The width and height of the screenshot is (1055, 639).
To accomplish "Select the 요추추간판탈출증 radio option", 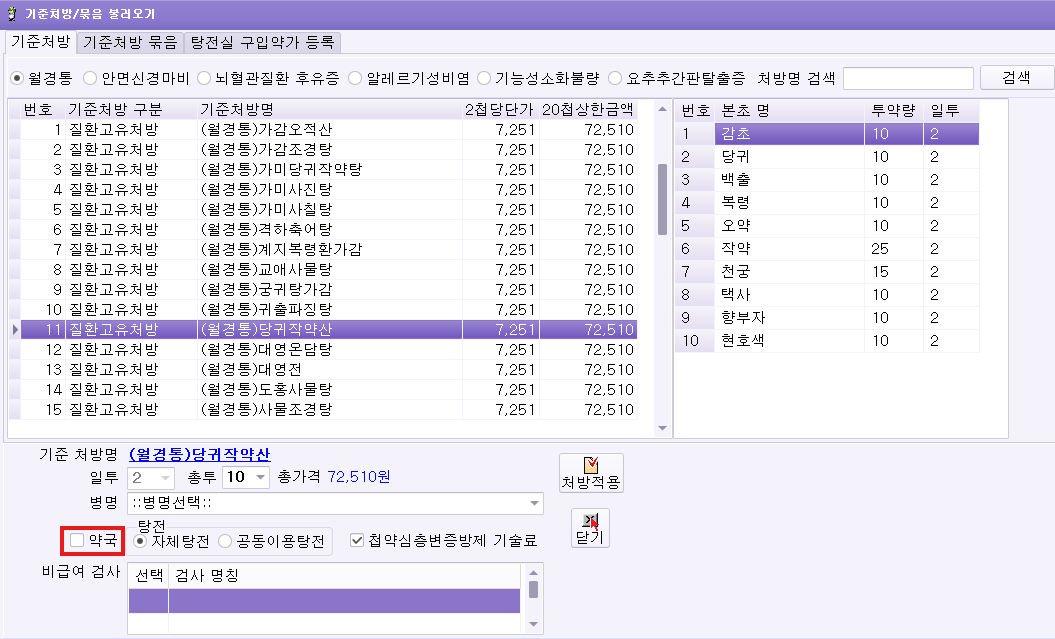I will click(614, 79).
